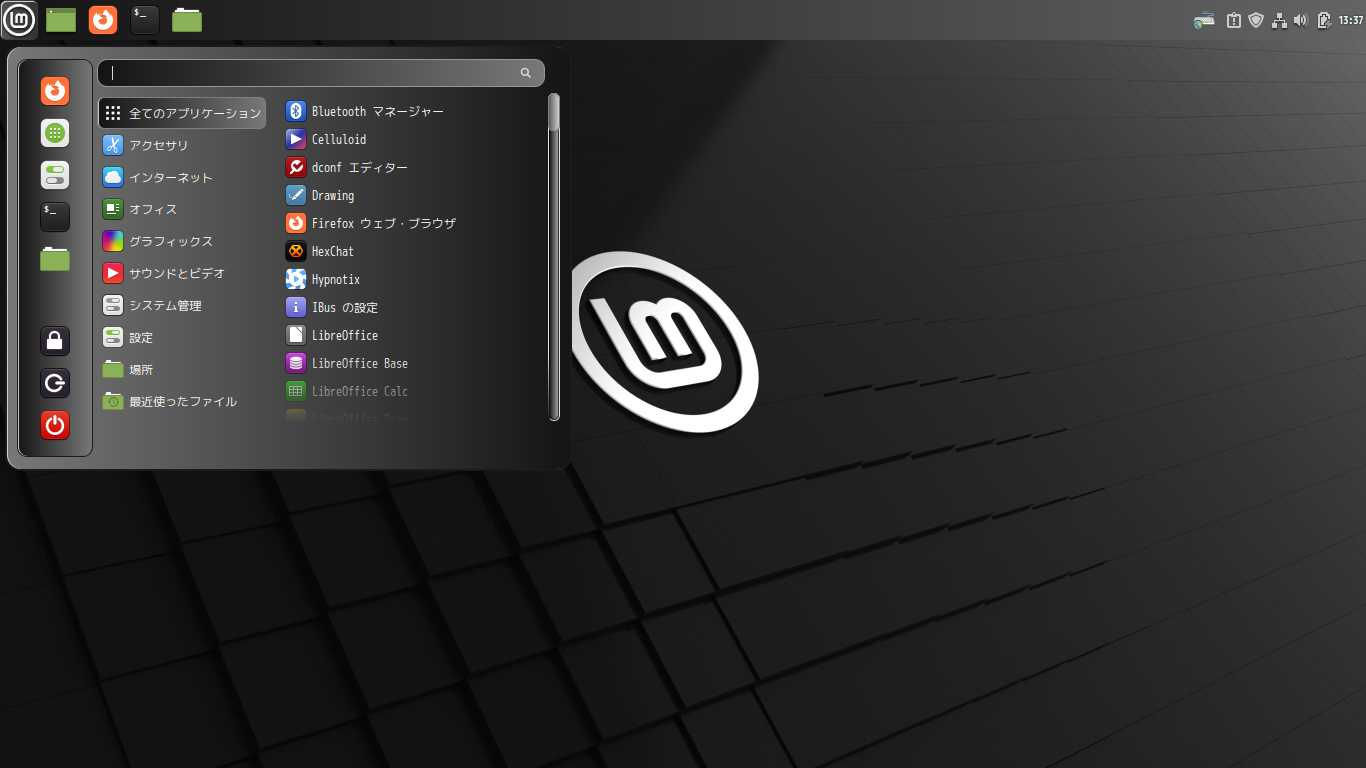This screenshot has height=768, width=1366.
Task: Open the Files folder launcher in the panel
Action: [x=187, y=19]
